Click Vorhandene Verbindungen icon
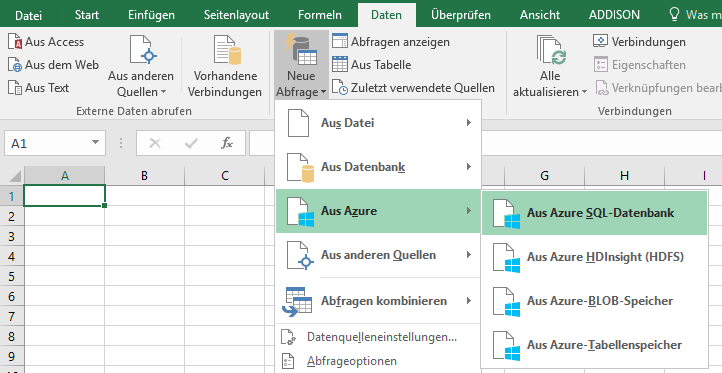Image resolution: width=722 pixels, height=373 pixels. 227,50
